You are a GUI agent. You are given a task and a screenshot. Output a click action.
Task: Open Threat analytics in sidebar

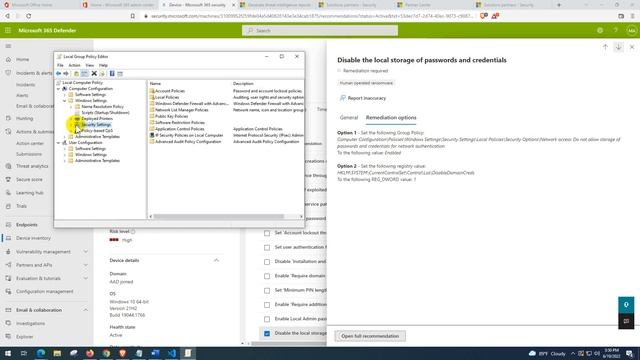[32, 166]
